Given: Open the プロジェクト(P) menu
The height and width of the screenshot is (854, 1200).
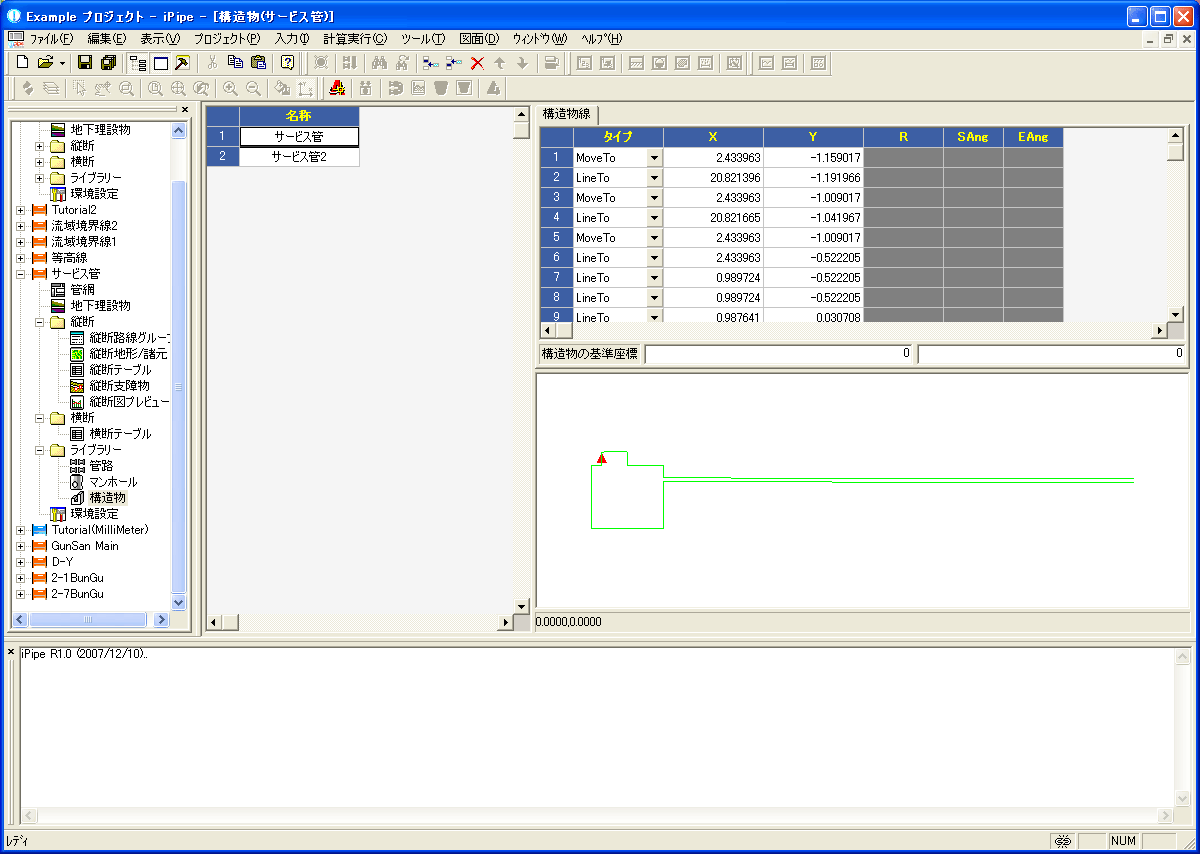Looking at the screenshot, I should [x=226, y=39].
